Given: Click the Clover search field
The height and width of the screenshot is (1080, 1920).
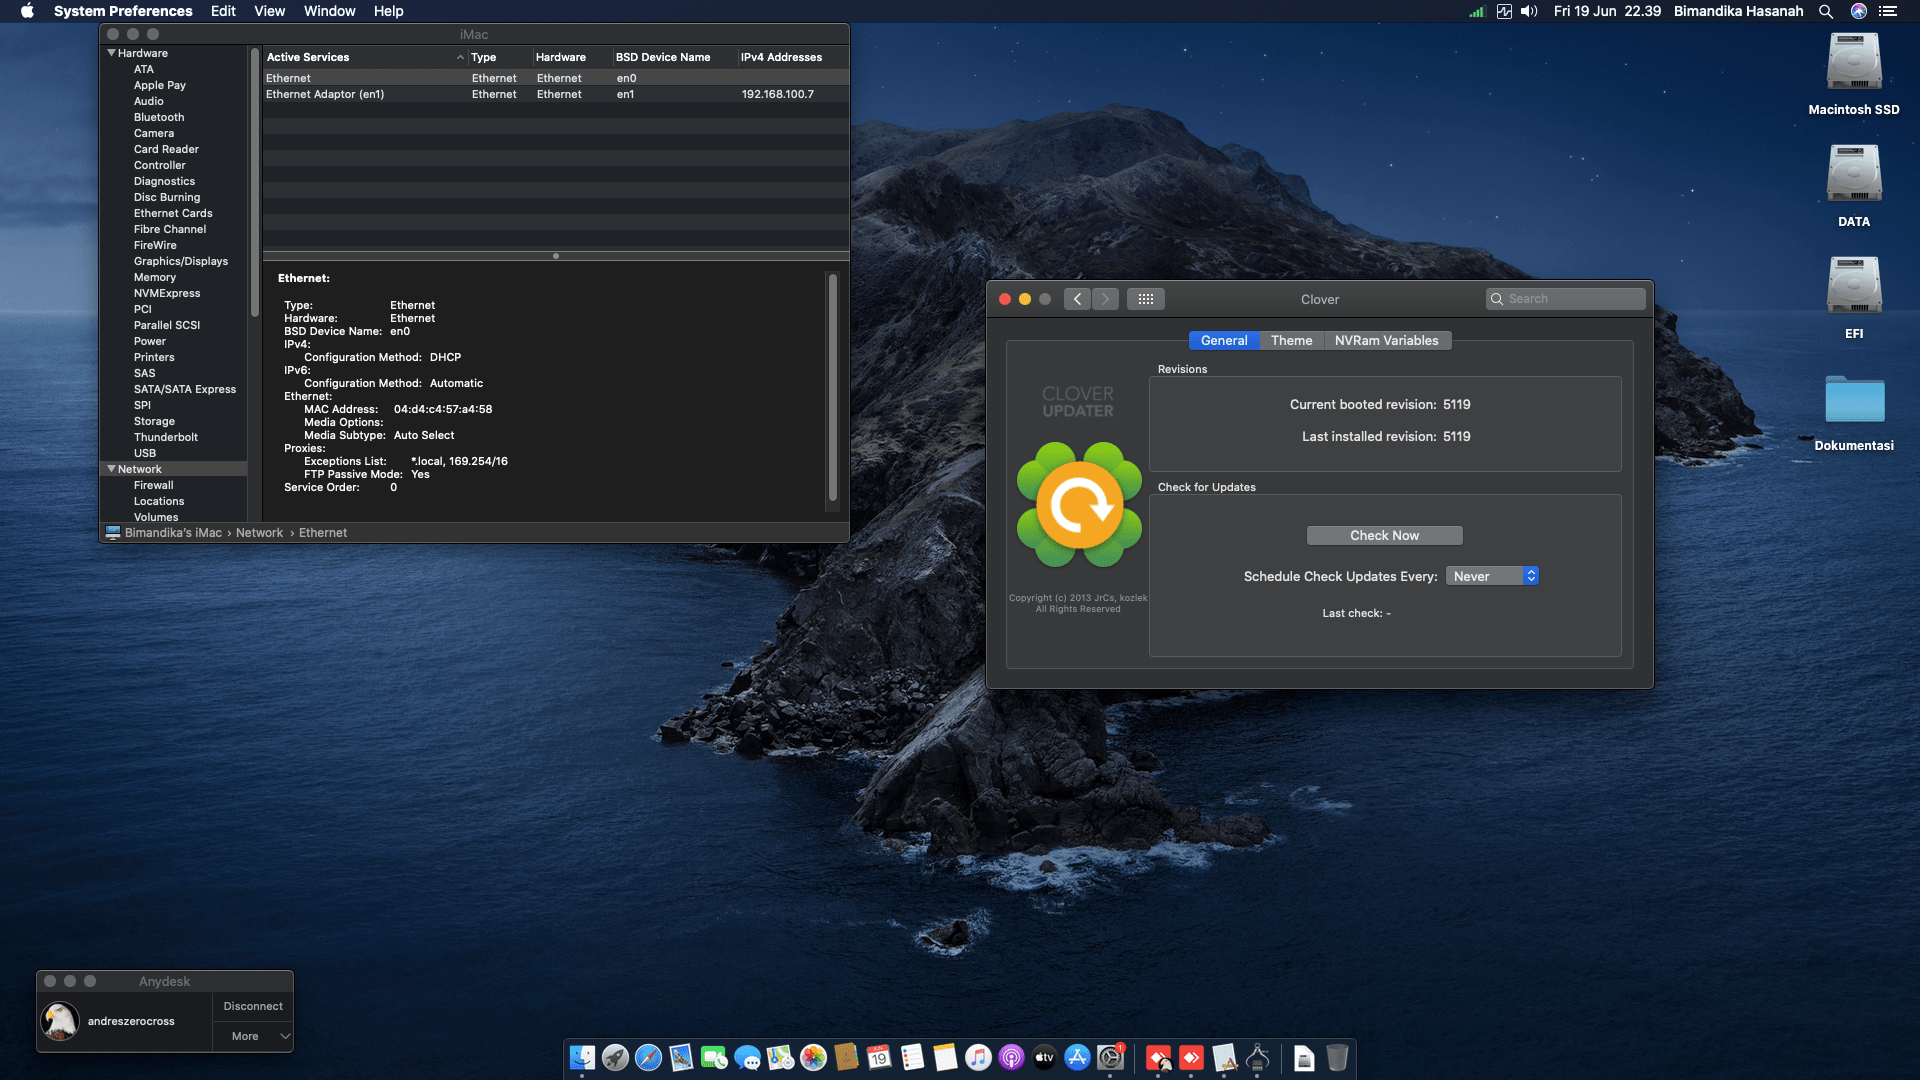Looking at the screenshot, I should [1565, 299].
